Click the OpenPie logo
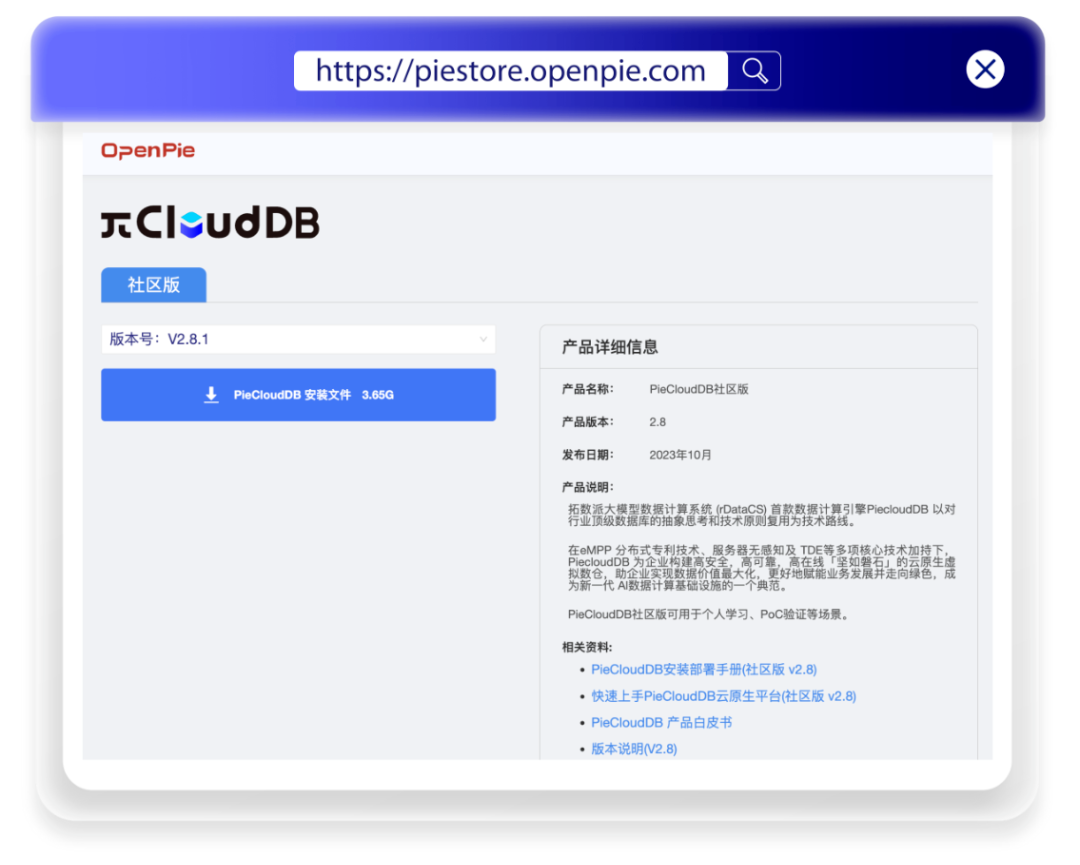Viewport: 1080px width, 865px height. [x=148, y=151]
